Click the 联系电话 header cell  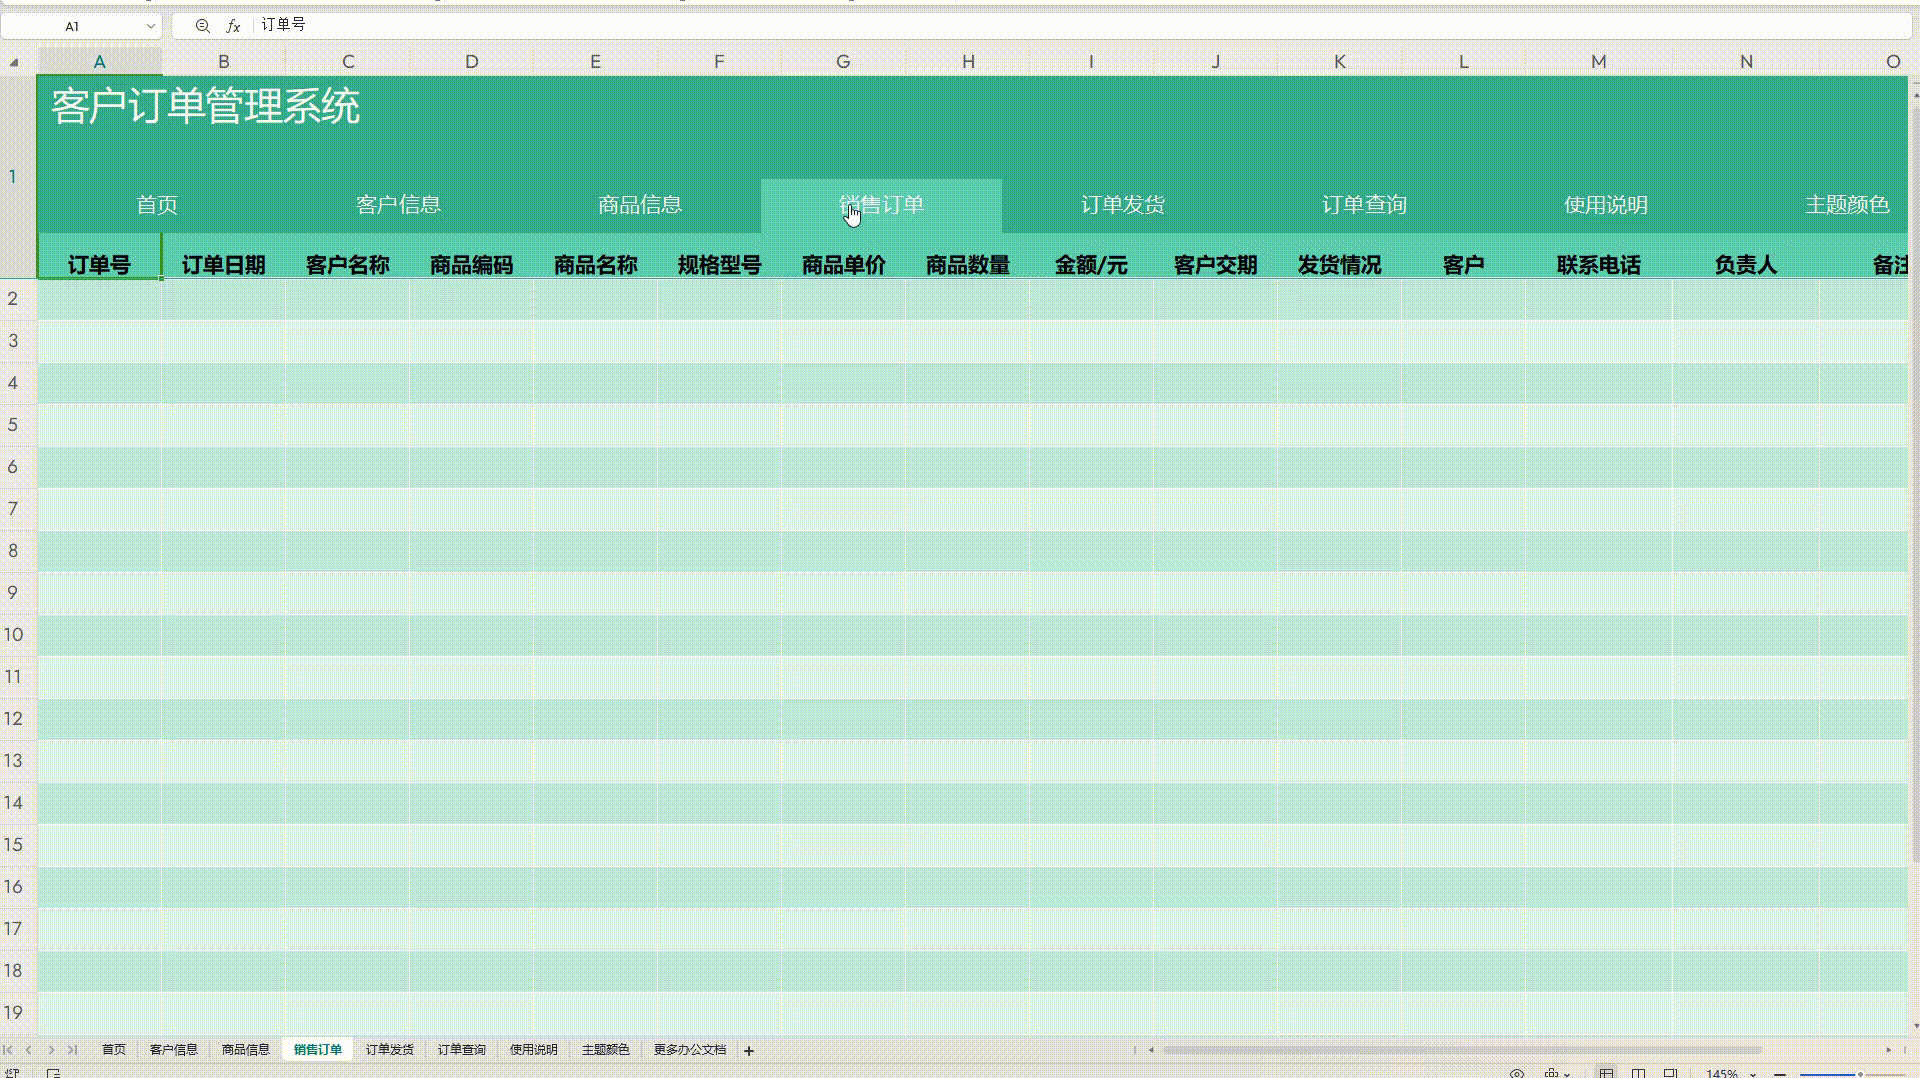click(1599, 265)
